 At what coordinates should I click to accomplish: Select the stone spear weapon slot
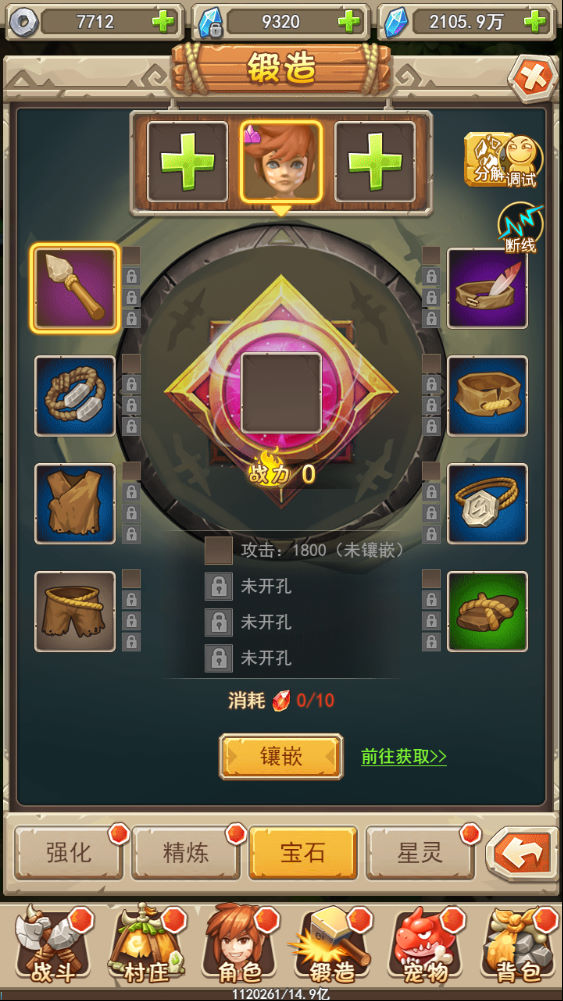[75, 289]
